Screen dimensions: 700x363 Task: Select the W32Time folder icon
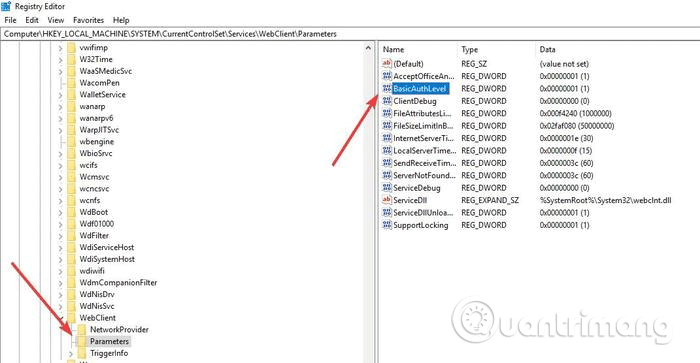tap(71, 59)
